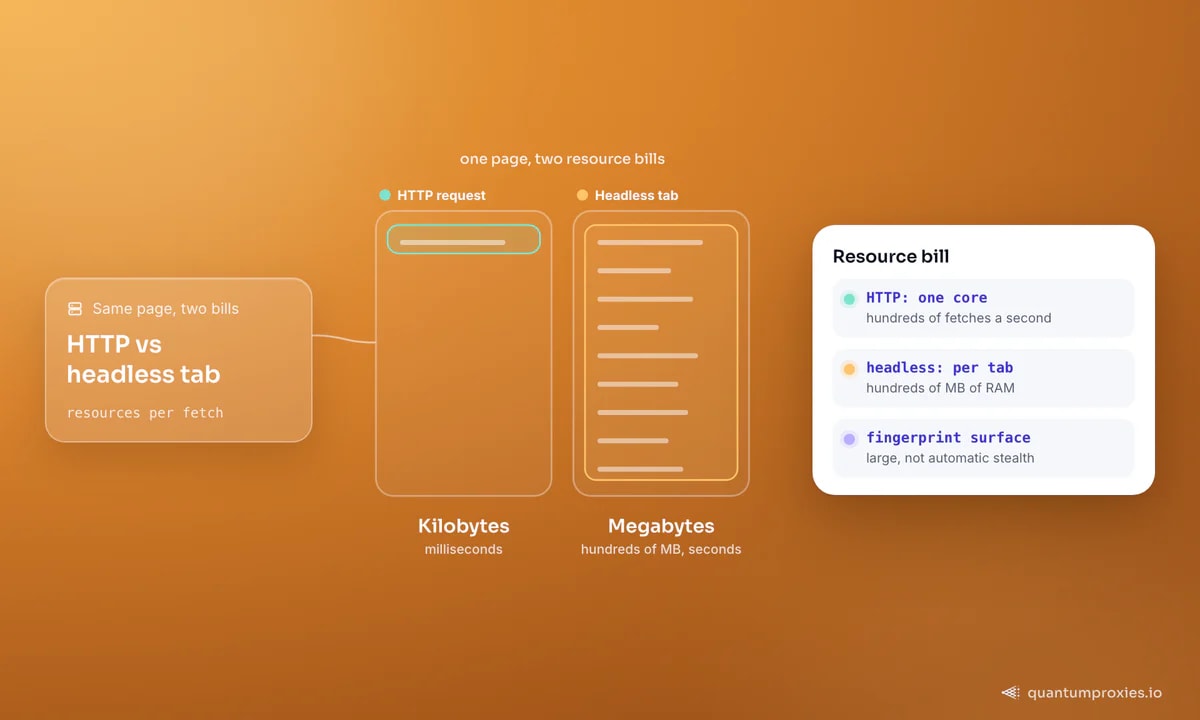This screenshot has width=1200, height=720.
Task: Click the "hundreds of fetches a second" text
Action: (x=959, y=318)
